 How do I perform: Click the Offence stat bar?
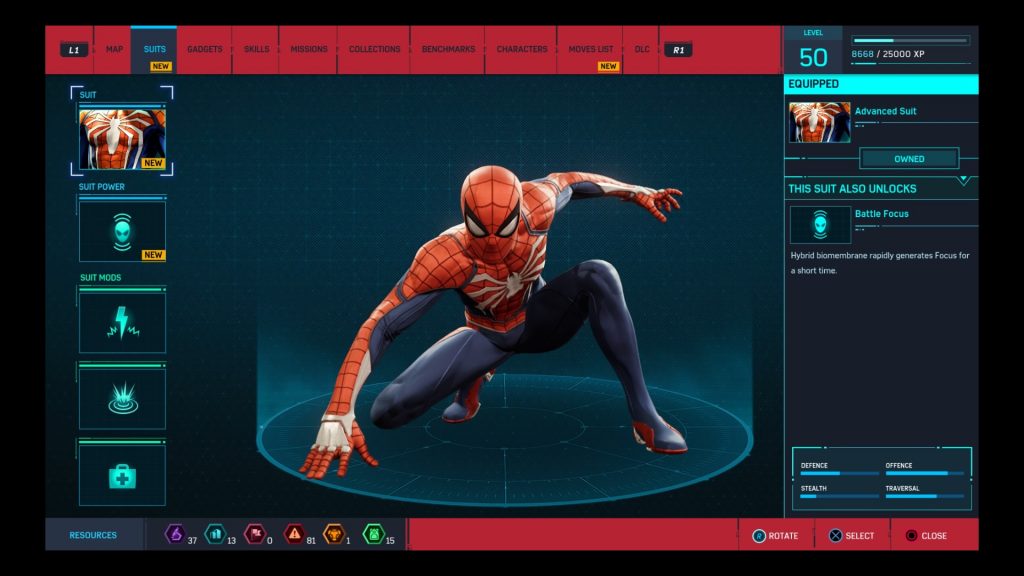coord(924,473)
